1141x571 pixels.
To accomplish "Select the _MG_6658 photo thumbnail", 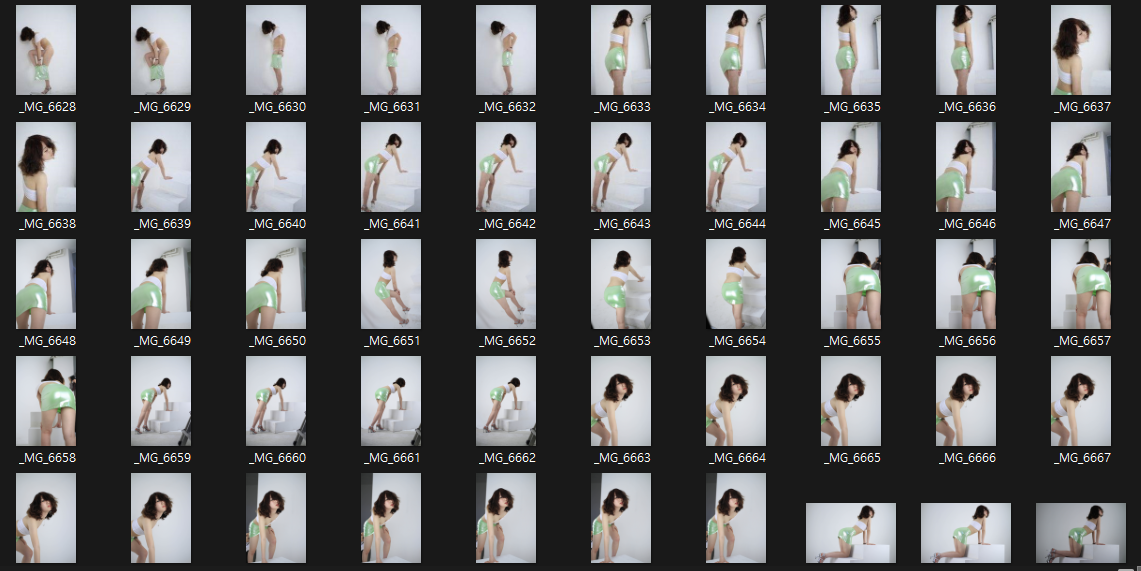I will [46, 402].
